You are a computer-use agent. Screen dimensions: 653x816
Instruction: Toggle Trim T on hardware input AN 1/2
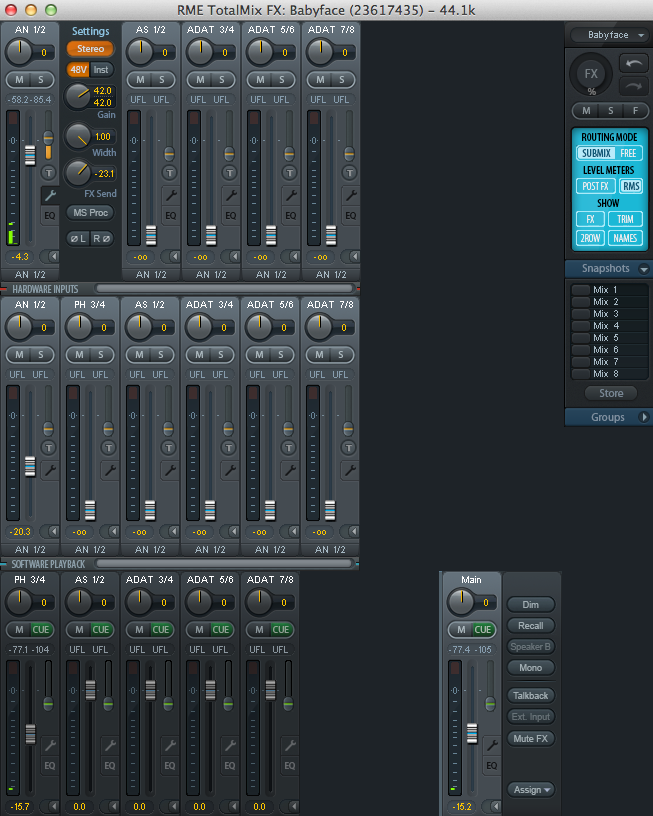tap(48, 172)
